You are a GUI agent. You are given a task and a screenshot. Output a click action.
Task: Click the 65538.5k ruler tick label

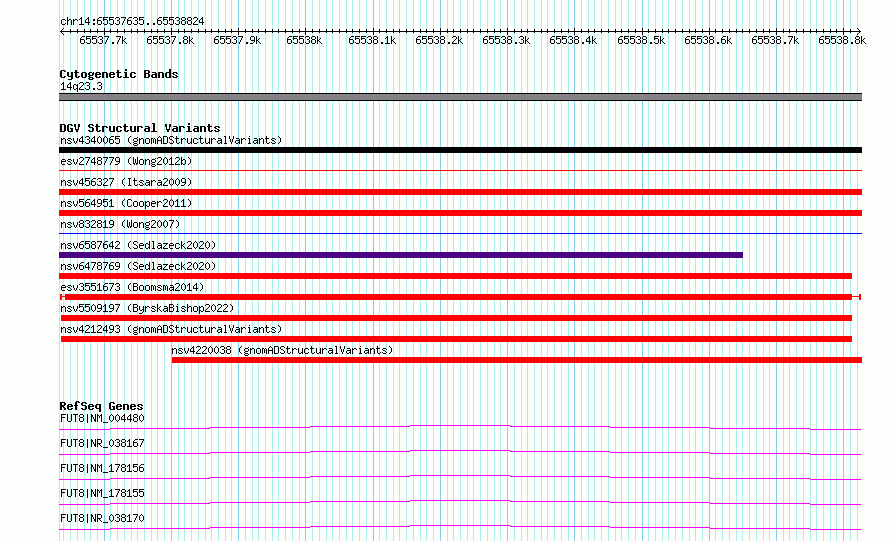(641, 41)
